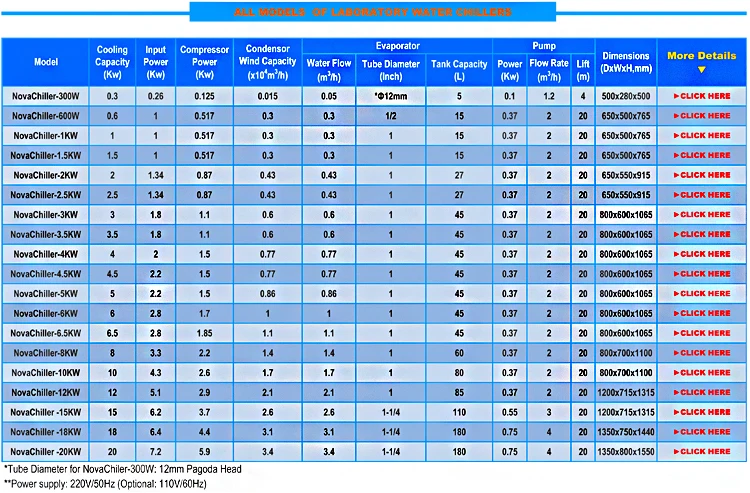
Task: Open CLICK HERE link for NovaChiller -18KW
Action: tap(702, 432)
